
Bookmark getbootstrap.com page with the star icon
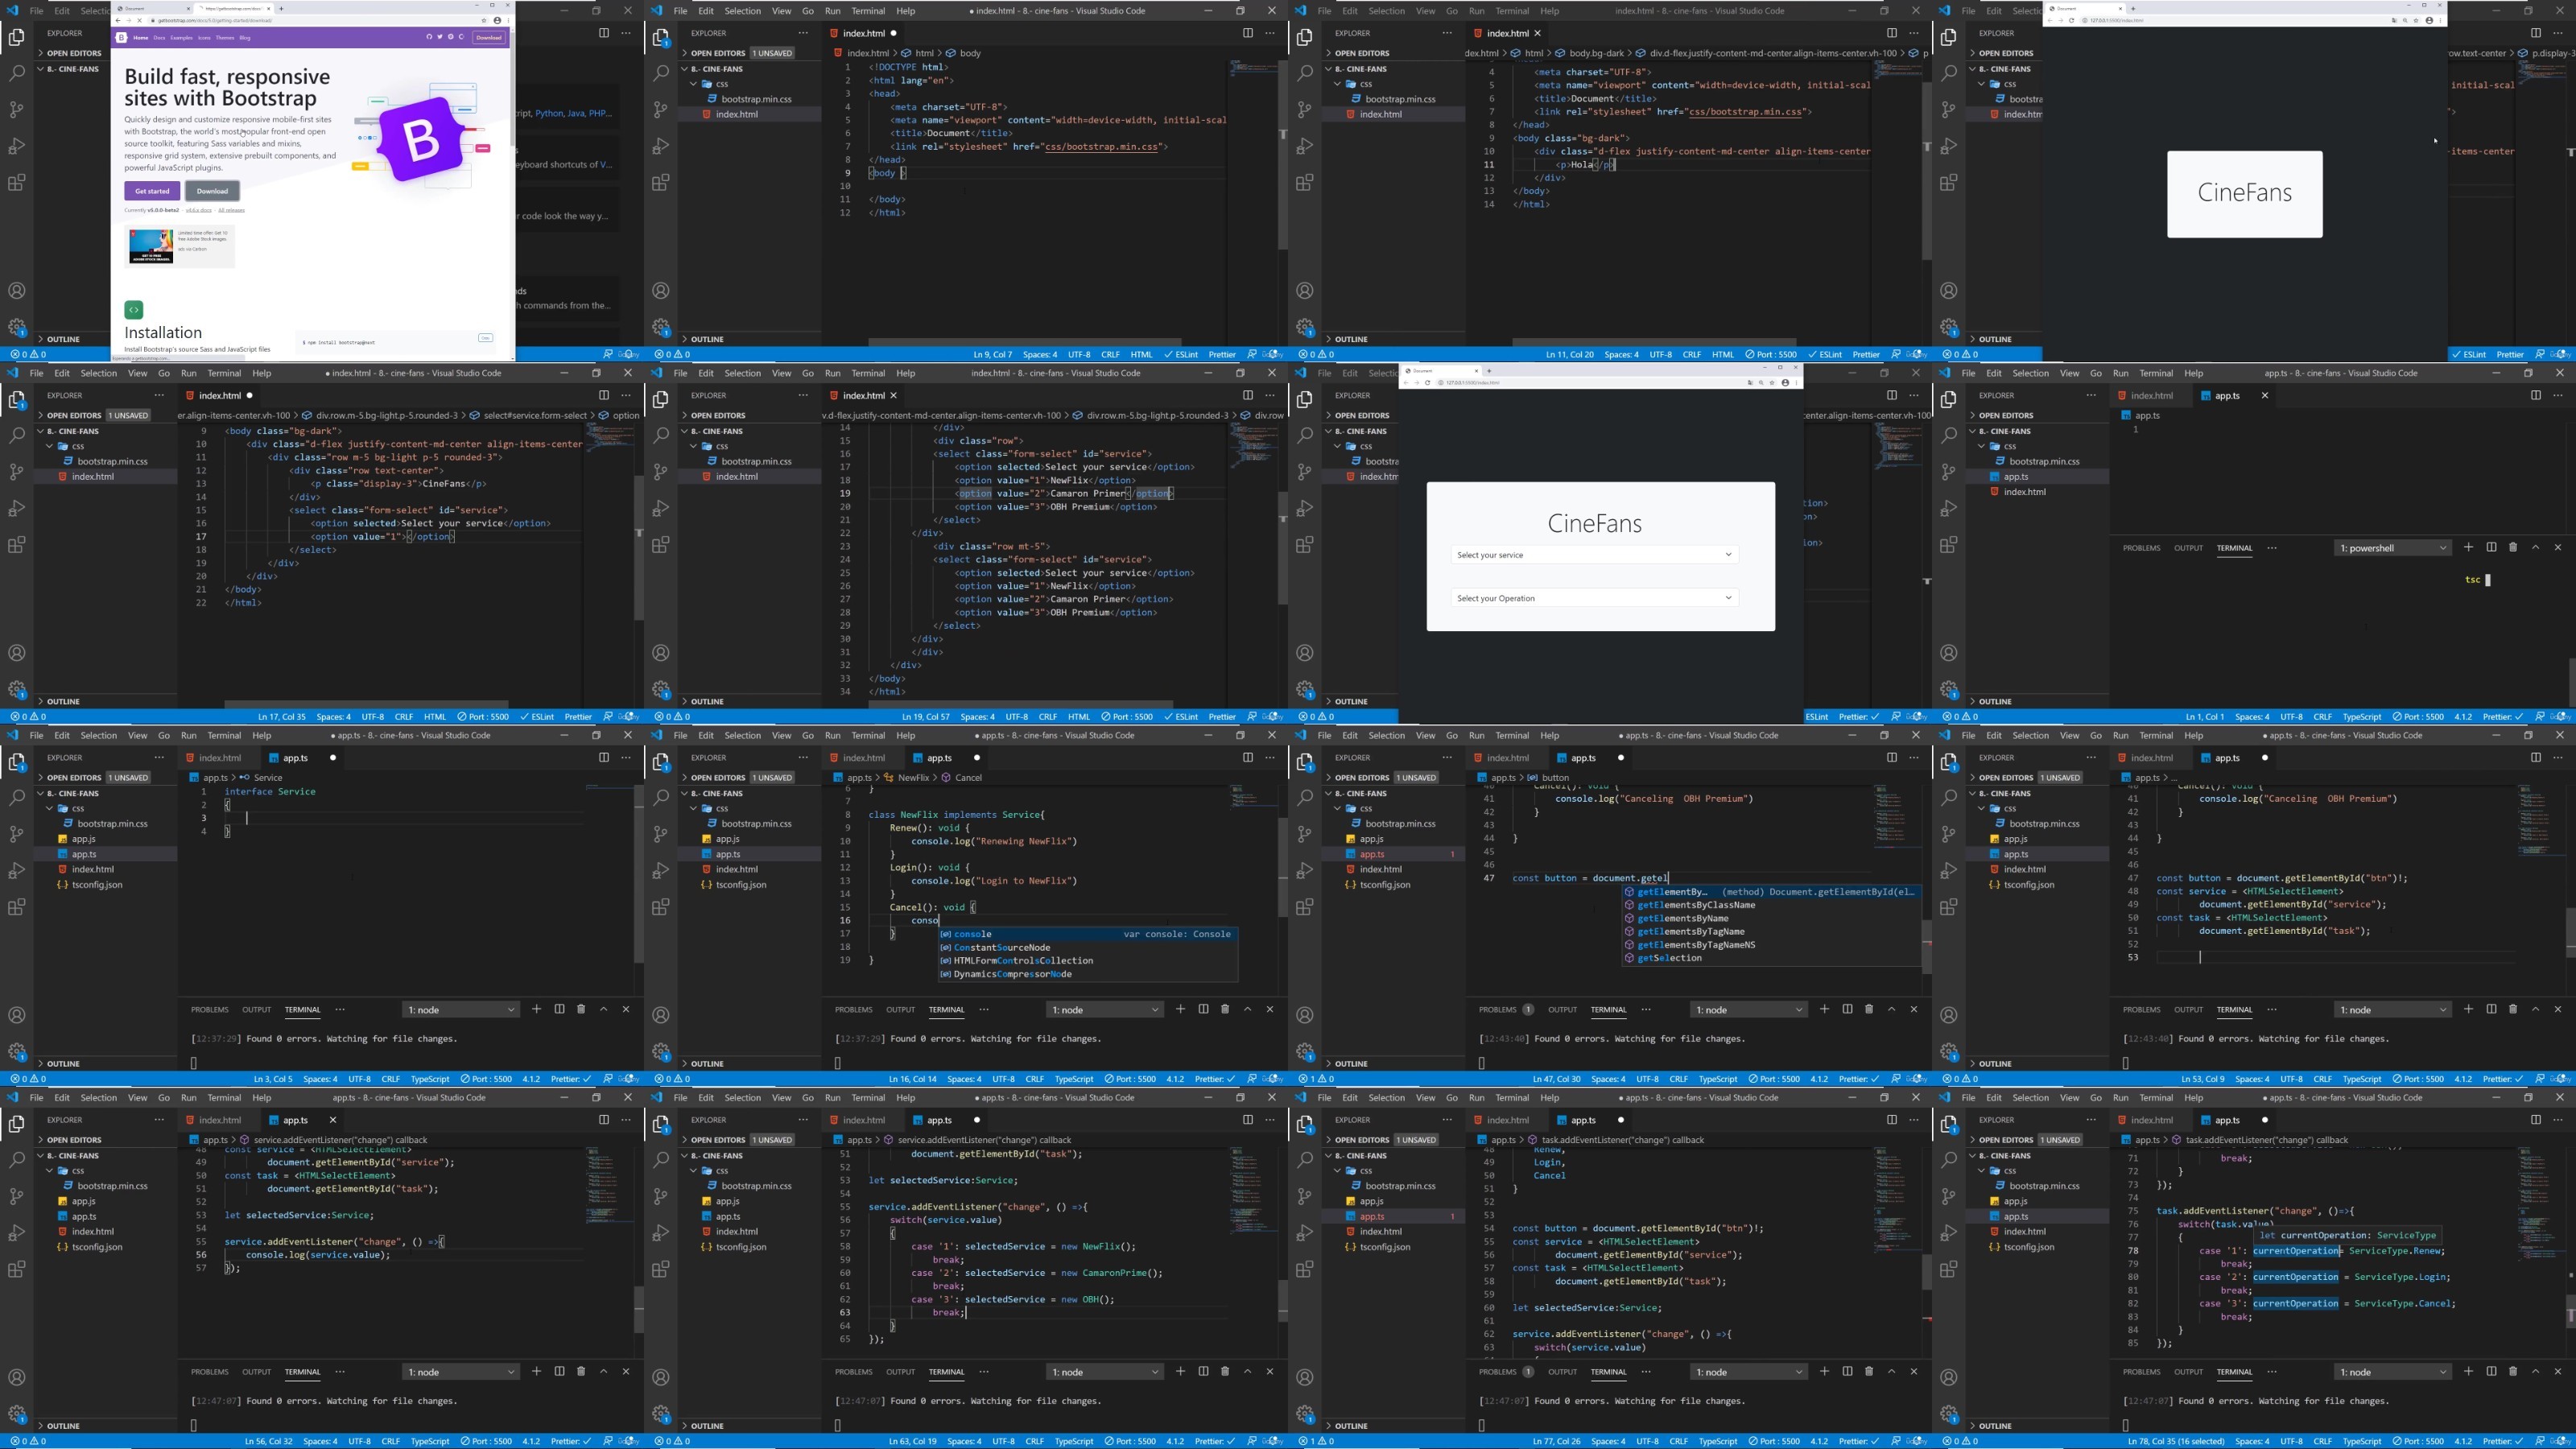tap(484, 21)
